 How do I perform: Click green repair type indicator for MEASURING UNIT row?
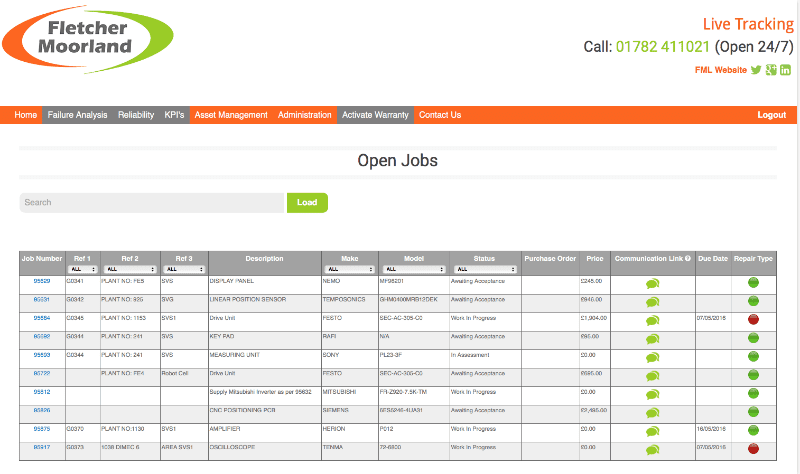coord(753,356)
